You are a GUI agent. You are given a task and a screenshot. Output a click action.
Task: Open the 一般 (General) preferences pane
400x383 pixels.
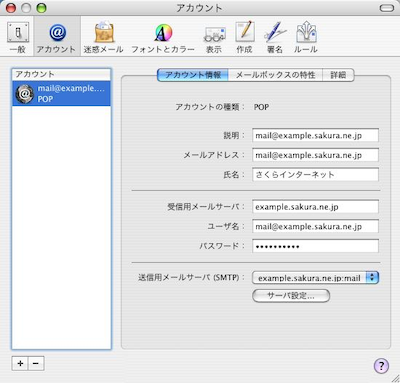pos(18,37)
